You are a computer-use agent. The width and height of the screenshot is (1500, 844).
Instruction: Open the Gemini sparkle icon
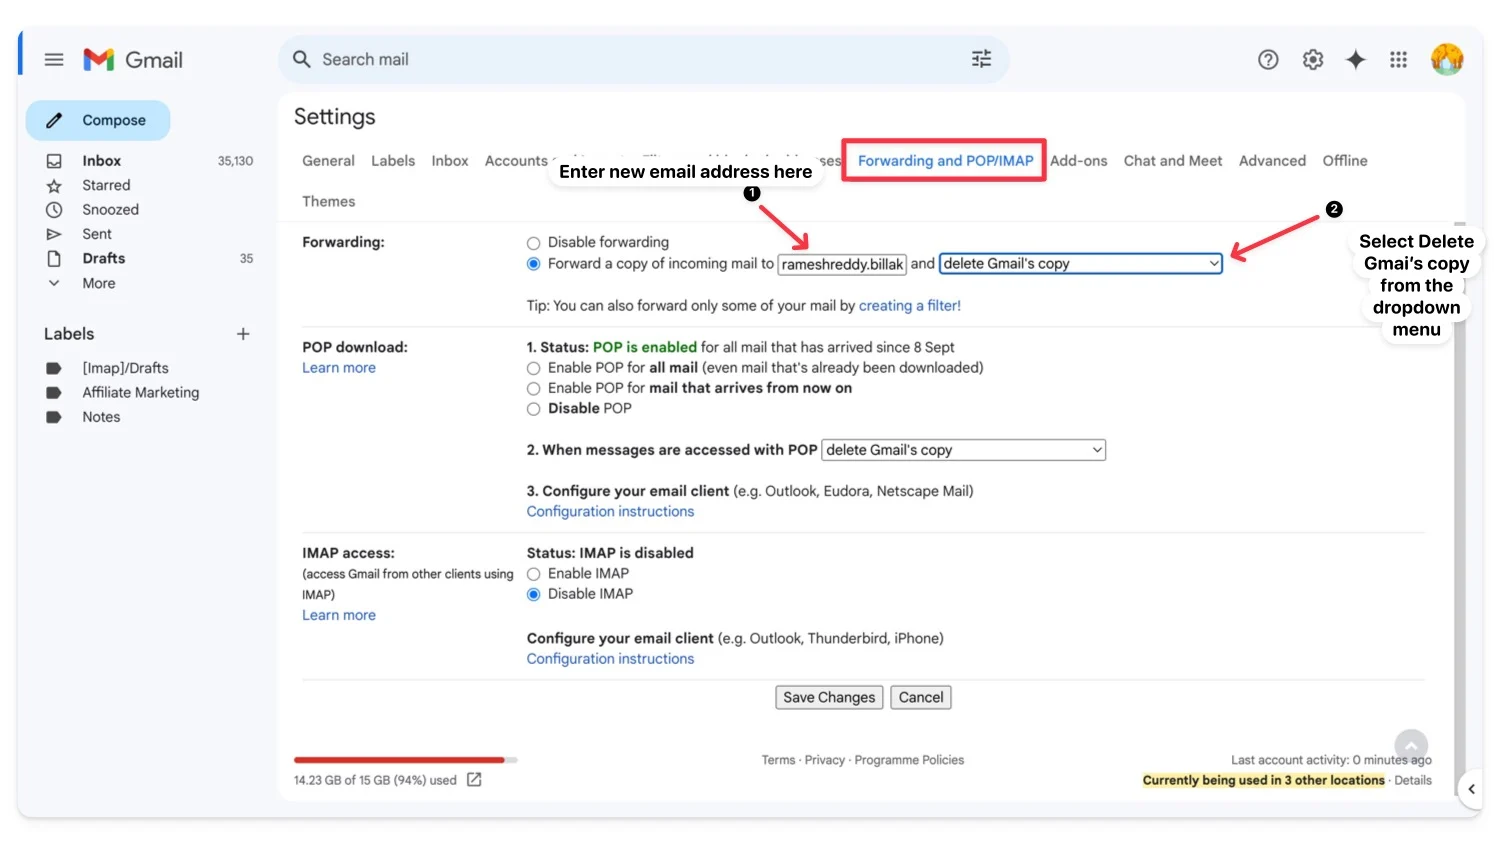tap(1355, 60)
